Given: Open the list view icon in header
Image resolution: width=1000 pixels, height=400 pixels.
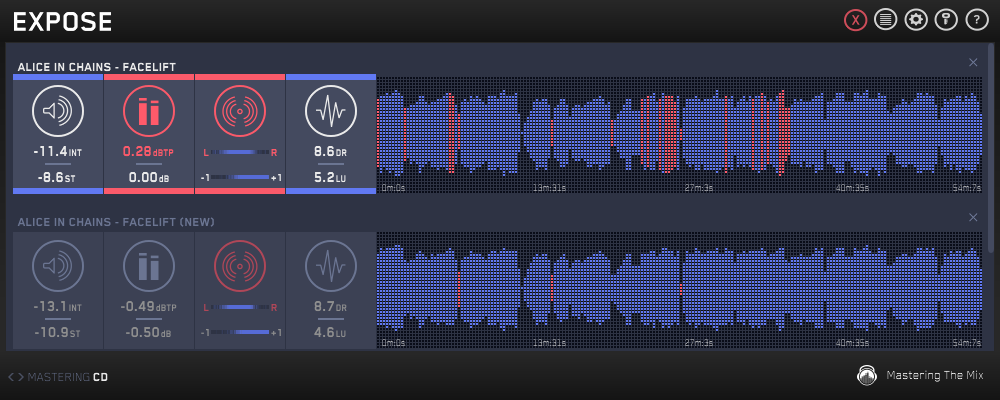Looking at the screenshot, I should tap(885, 20).
